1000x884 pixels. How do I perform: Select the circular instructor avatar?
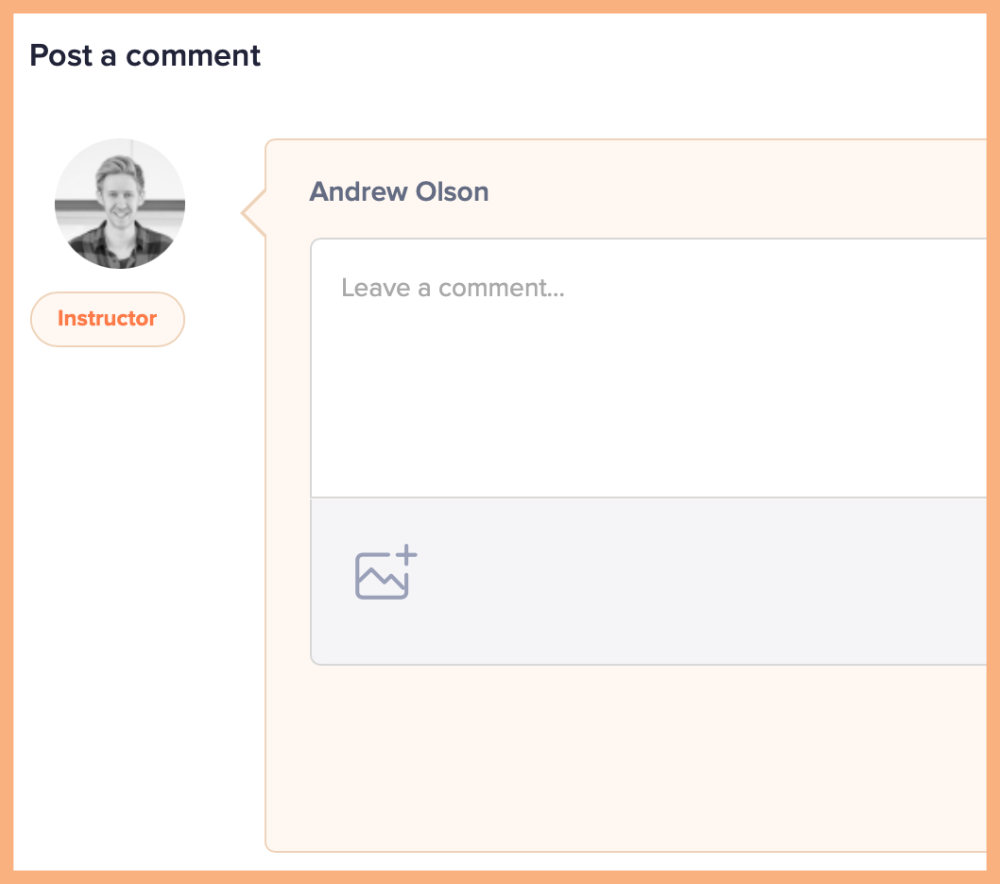120,203
